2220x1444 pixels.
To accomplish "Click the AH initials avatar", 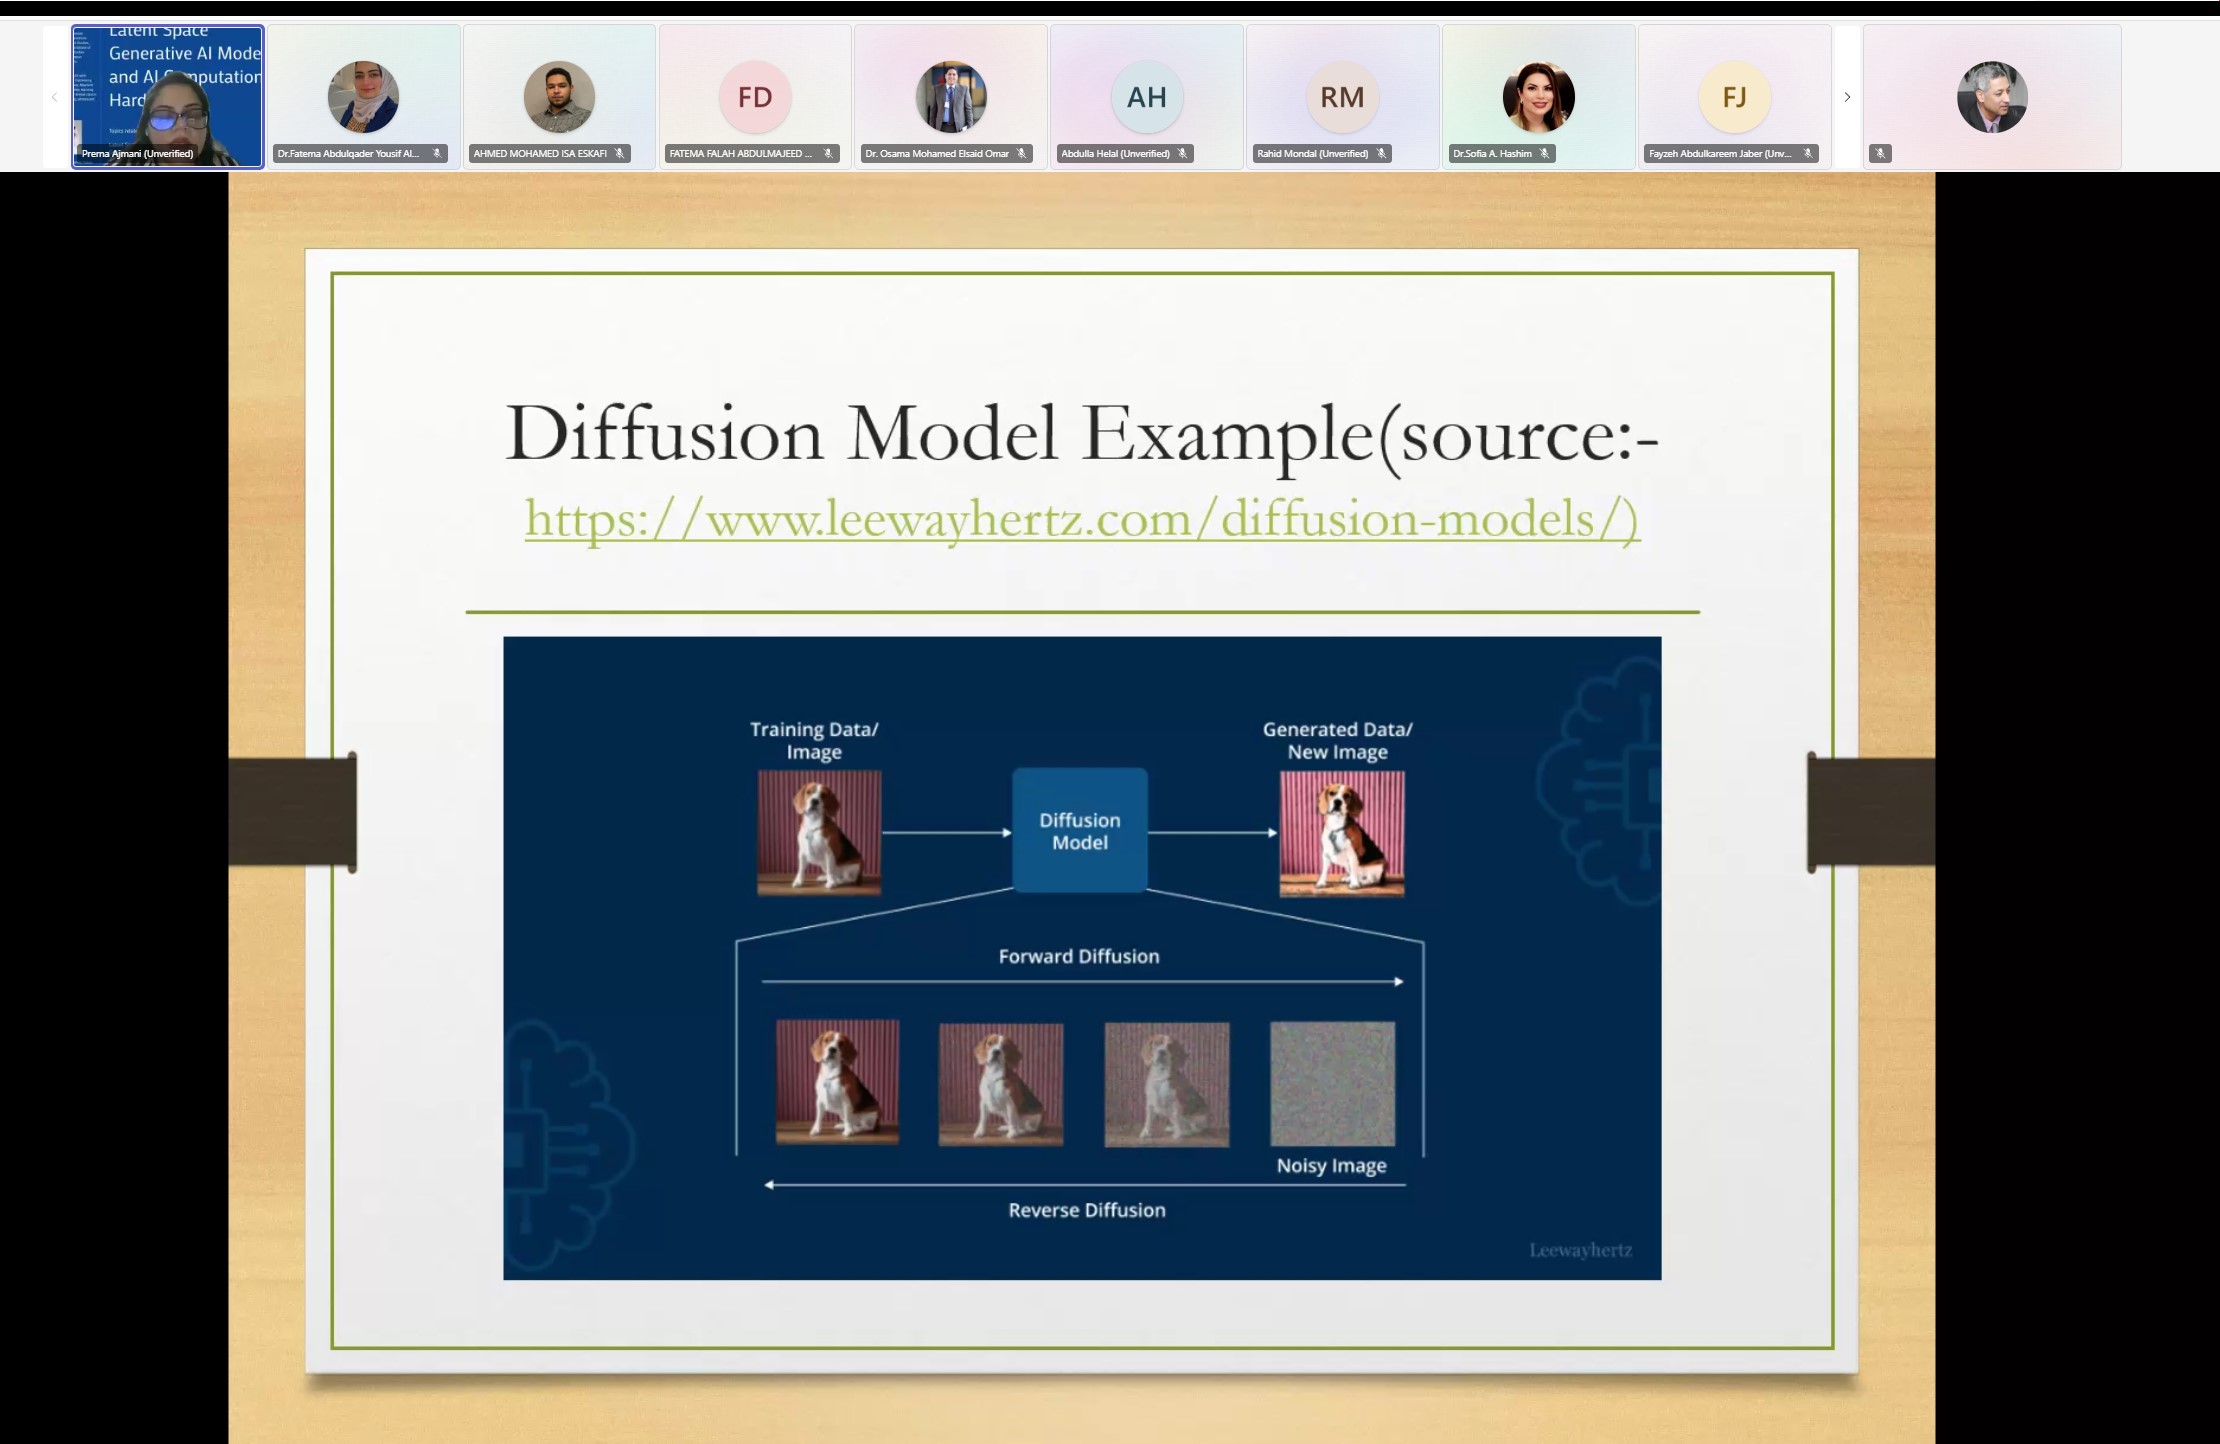I will coord(1146,97).
